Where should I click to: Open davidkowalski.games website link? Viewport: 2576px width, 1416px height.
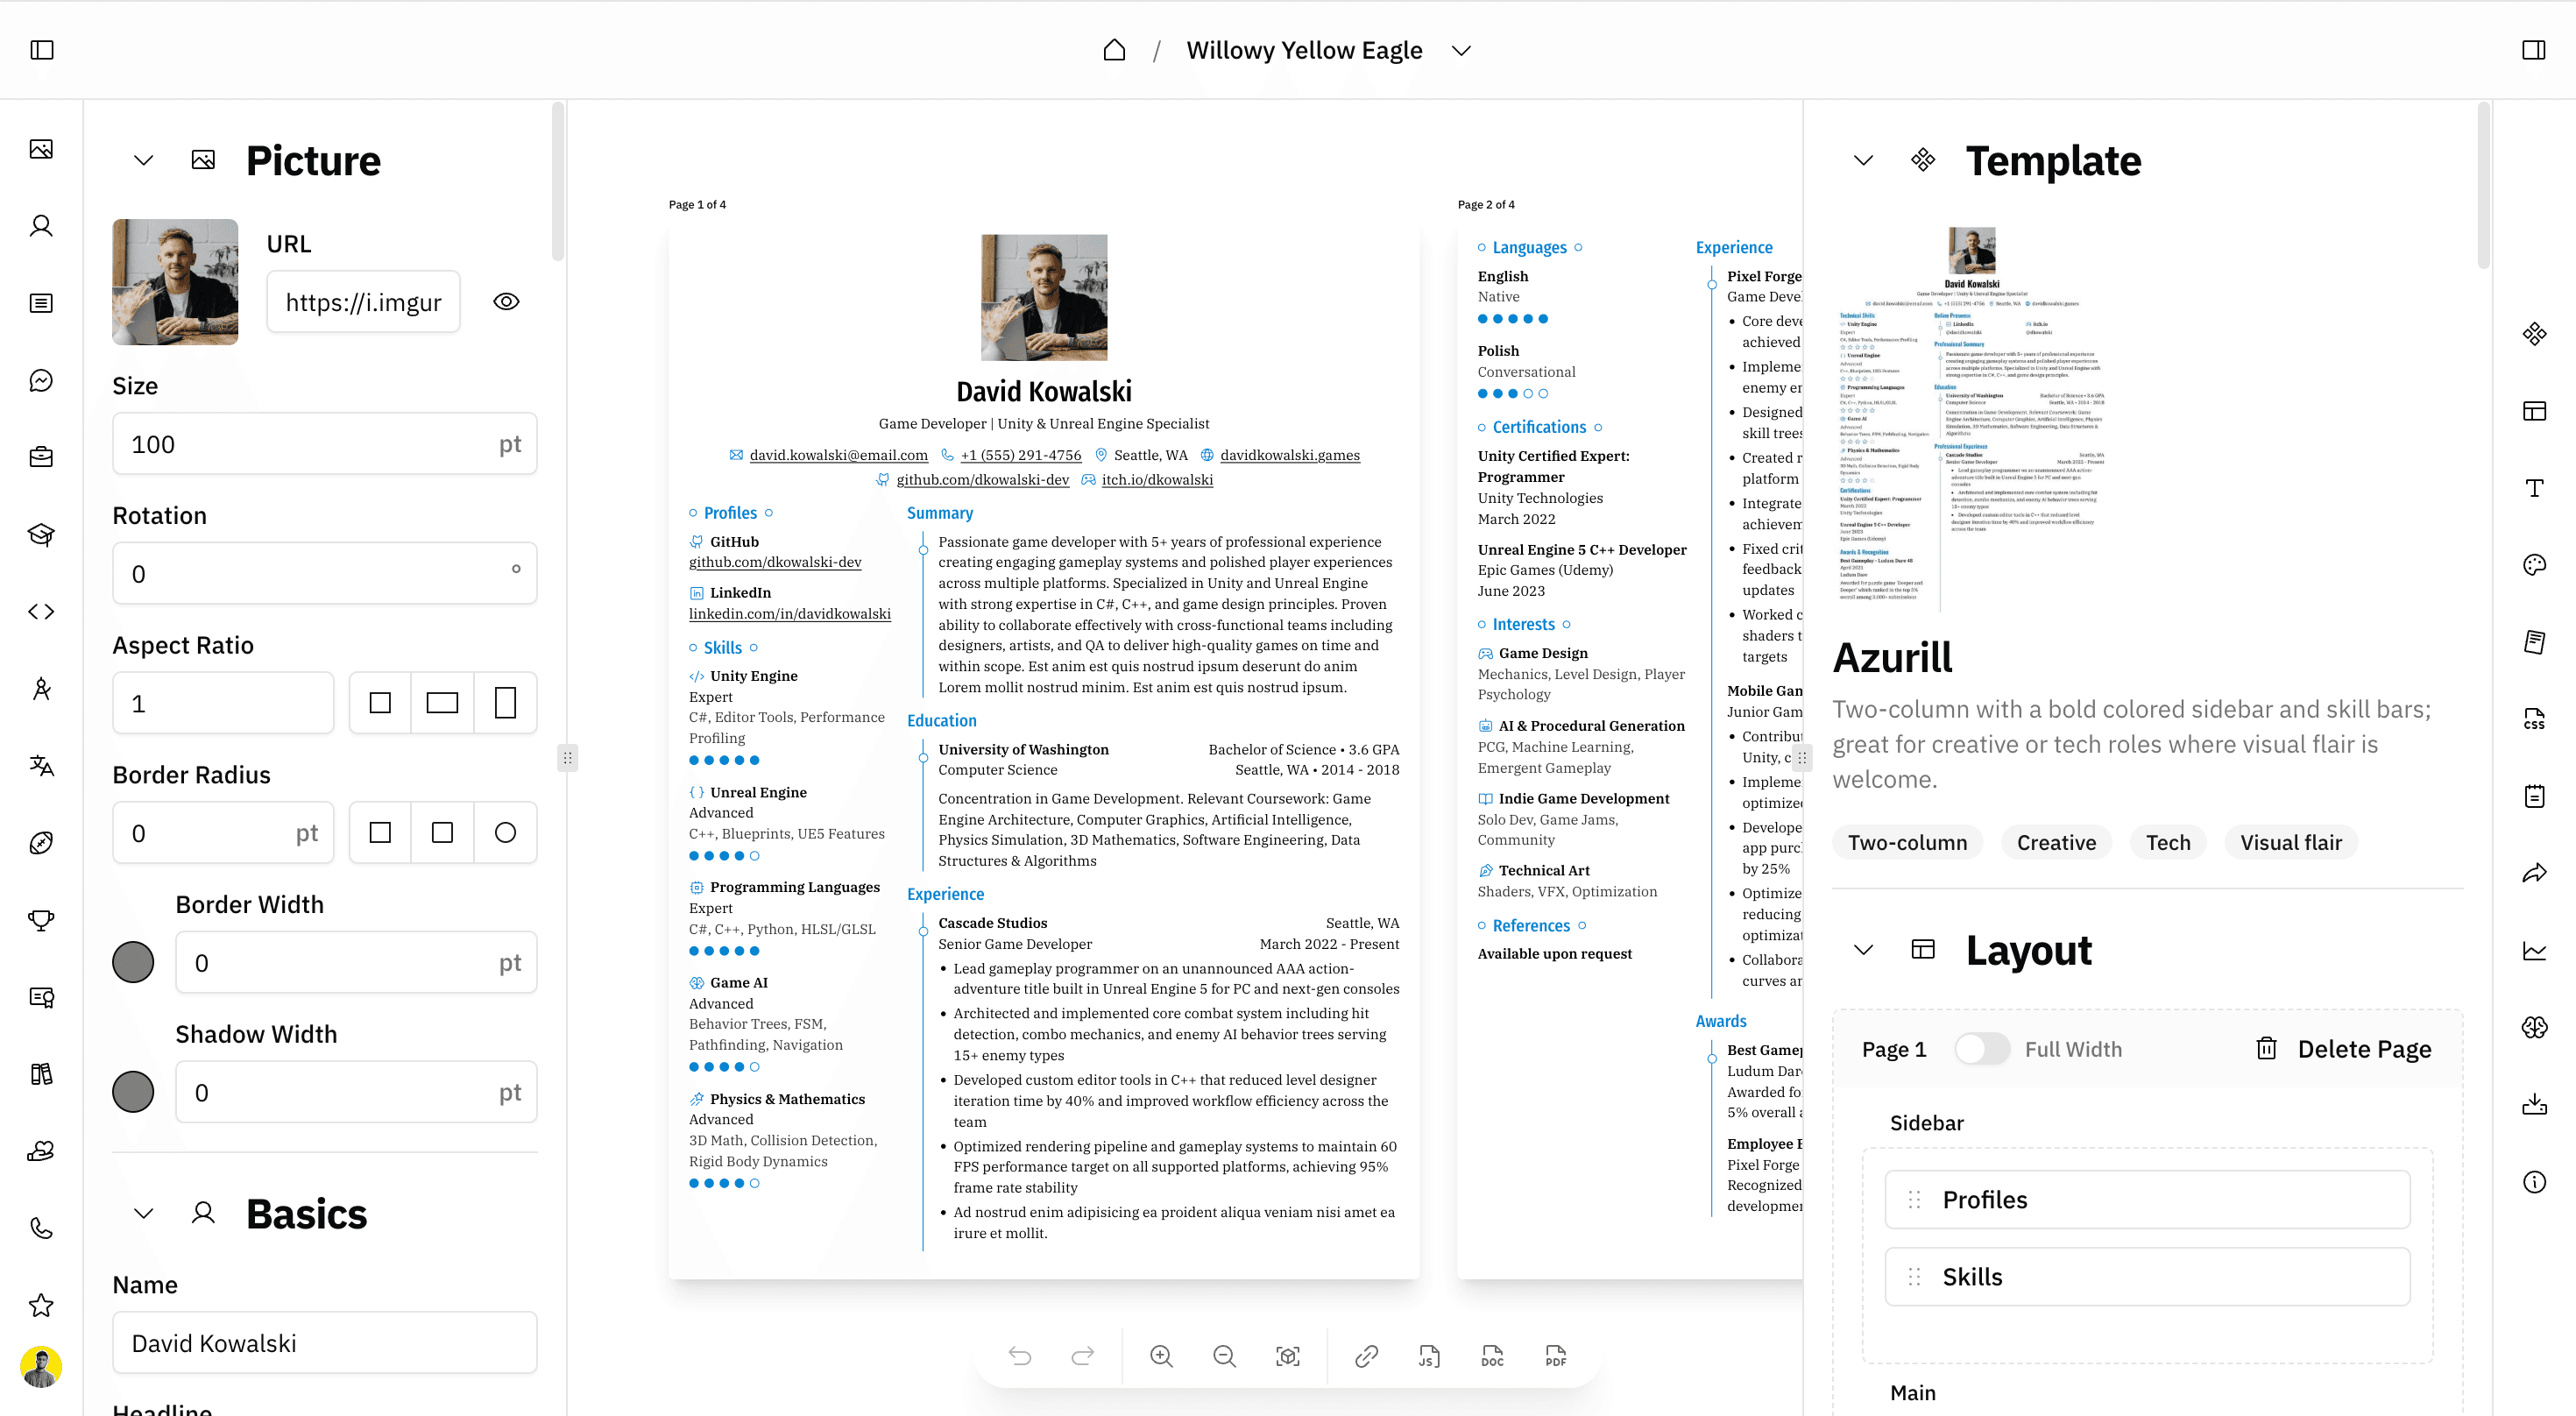tap(1289, 455)
